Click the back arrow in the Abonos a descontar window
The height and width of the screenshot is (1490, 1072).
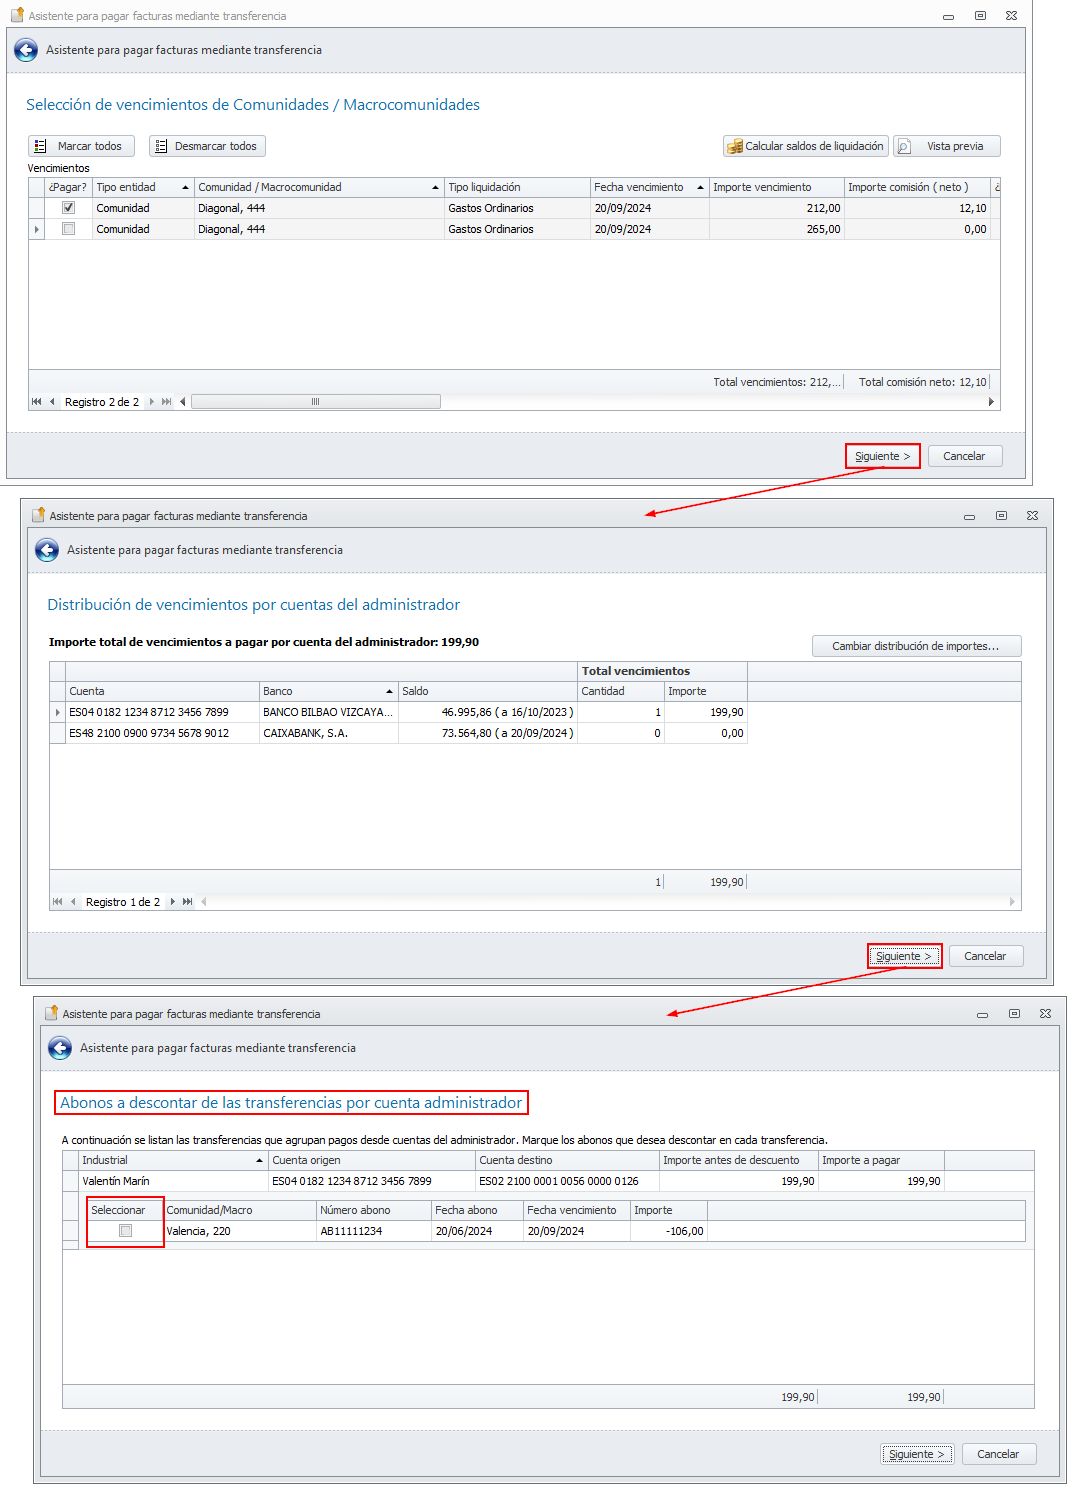(x=60, y=1048)
